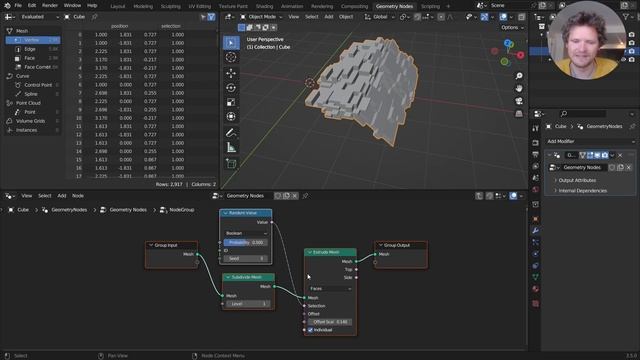Open the node editor Add menu
Image resolution: width=640 pixels, height=360 pixels.
point(62,196)
